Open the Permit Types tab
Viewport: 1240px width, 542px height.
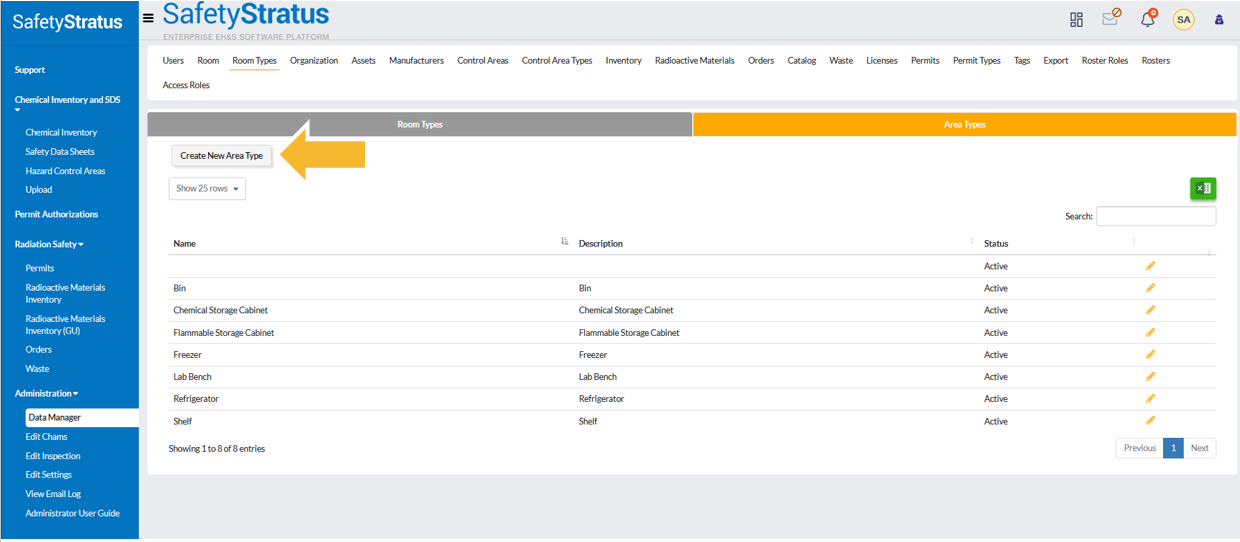tap(977, 60)
